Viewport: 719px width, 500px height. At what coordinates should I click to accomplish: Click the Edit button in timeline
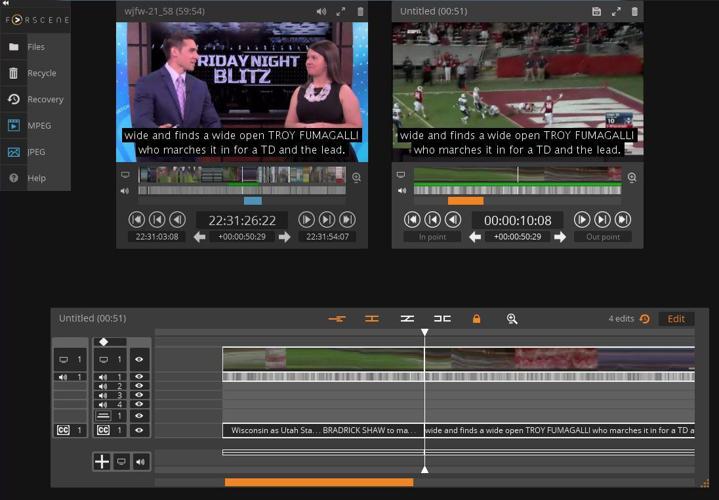[x=676, y=319]
